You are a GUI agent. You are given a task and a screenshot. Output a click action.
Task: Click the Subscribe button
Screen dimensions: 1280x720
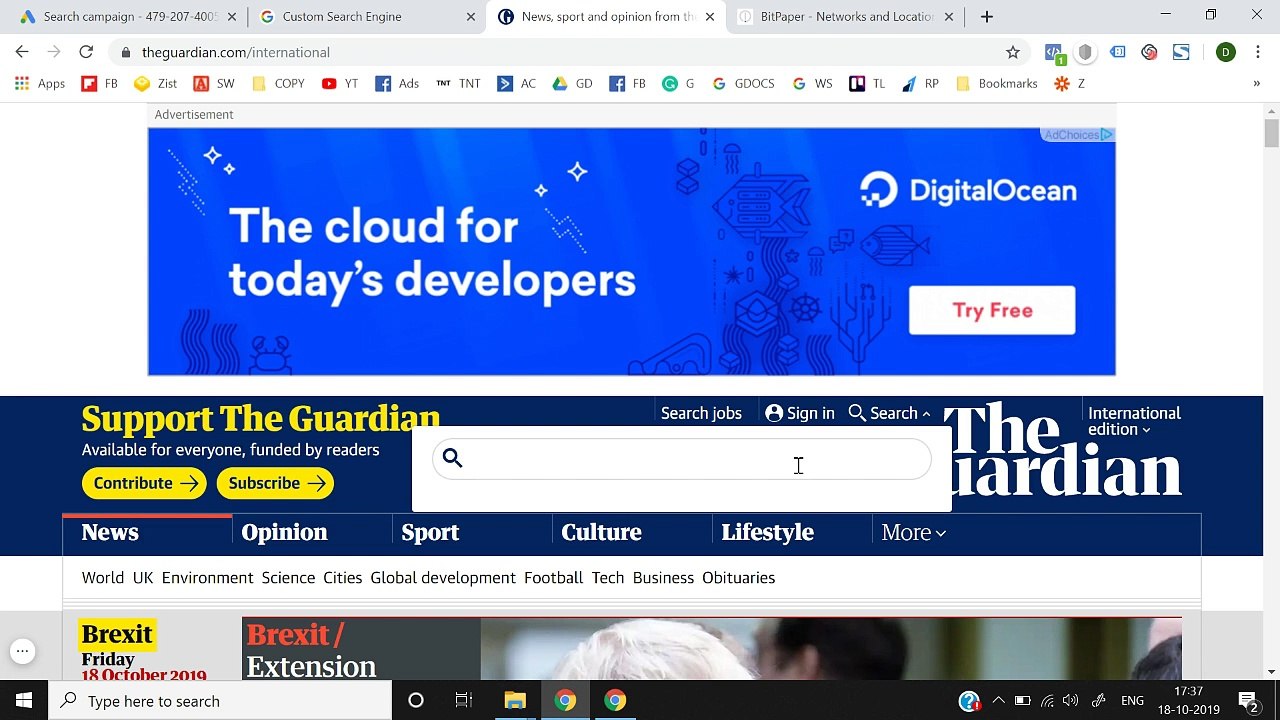[275, 483]
